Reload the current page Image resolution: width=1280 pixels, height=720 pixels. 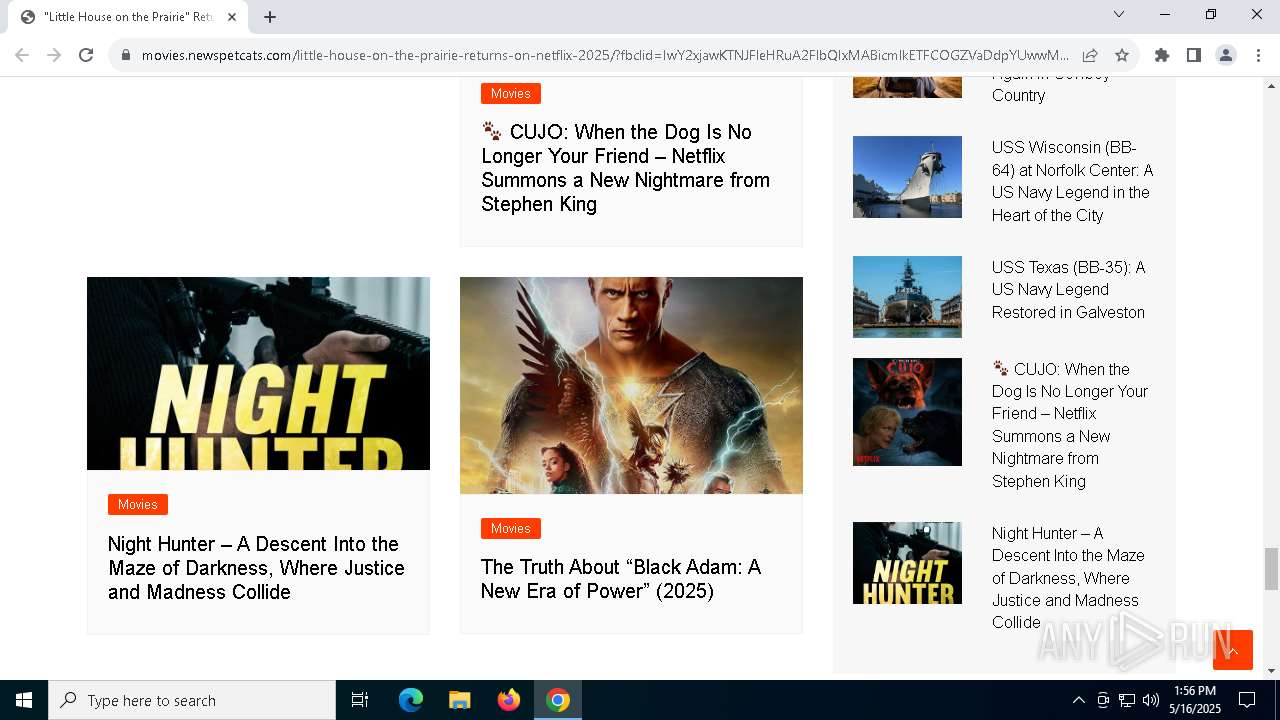click(x=86, y=55)
